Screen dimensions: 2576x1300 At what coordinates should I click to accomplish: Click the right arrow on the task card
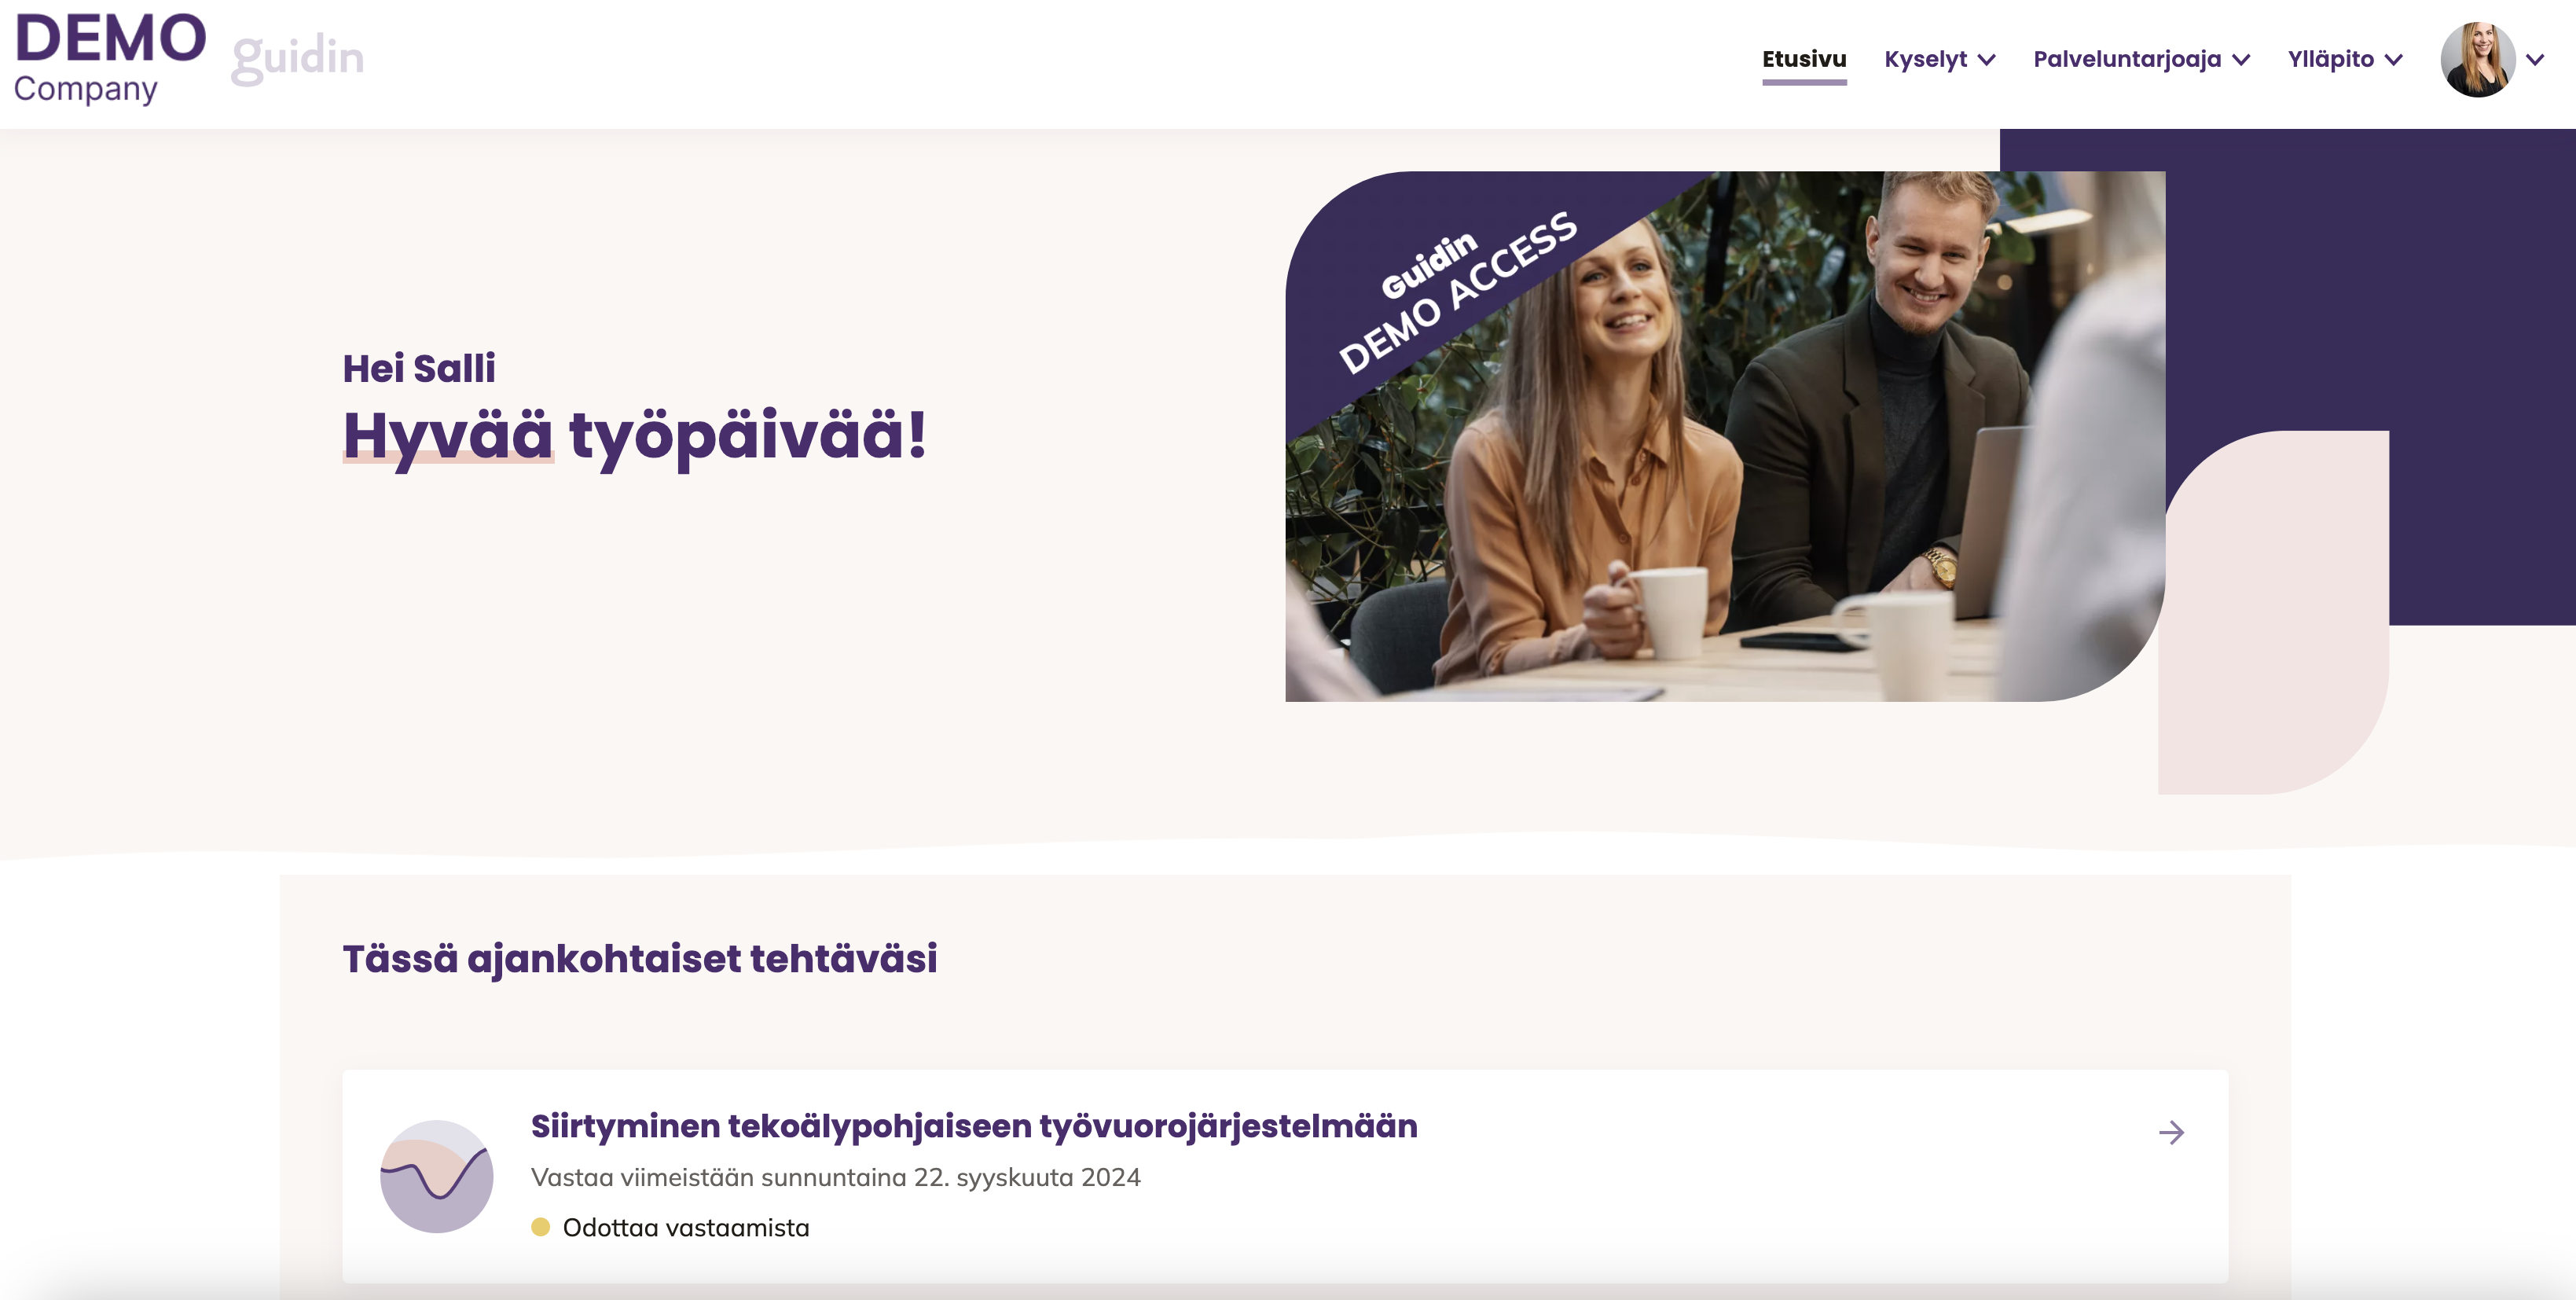[2171, 1133]
